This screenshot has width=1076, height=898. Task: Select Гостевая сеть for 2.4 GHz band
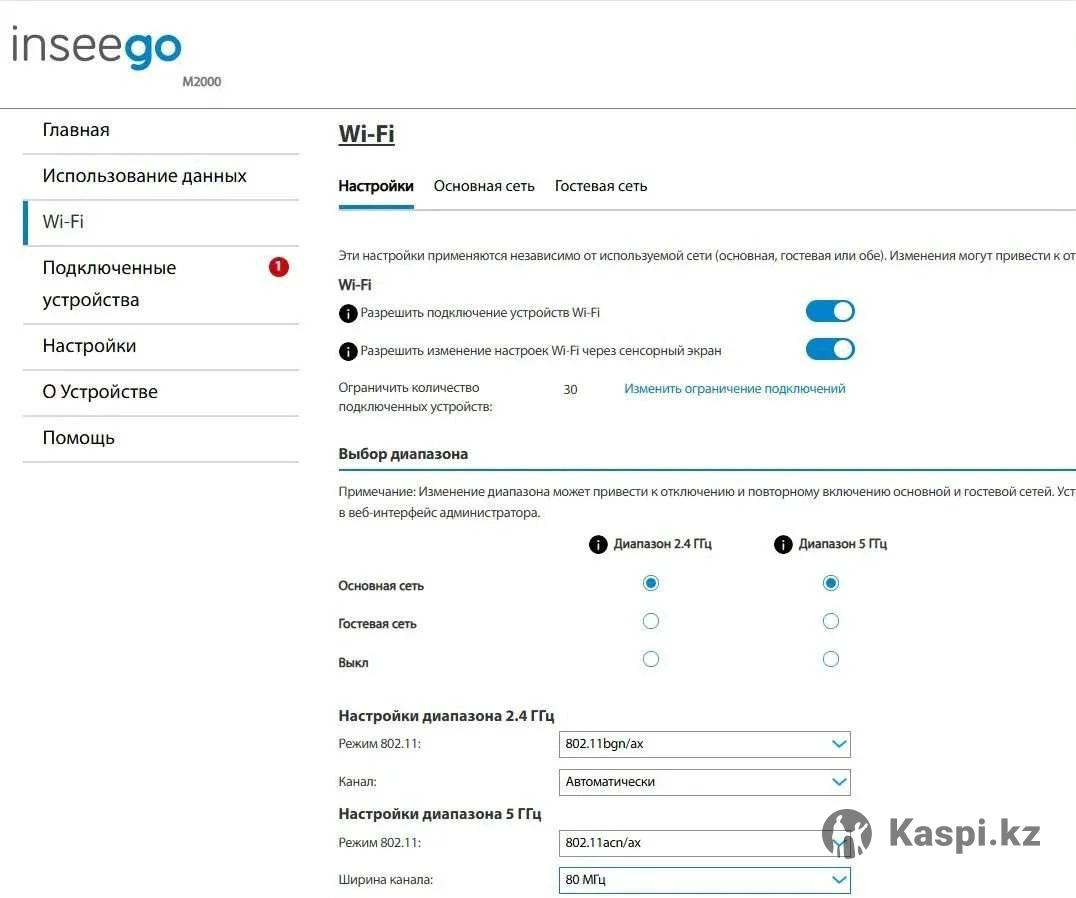point(651,622)
